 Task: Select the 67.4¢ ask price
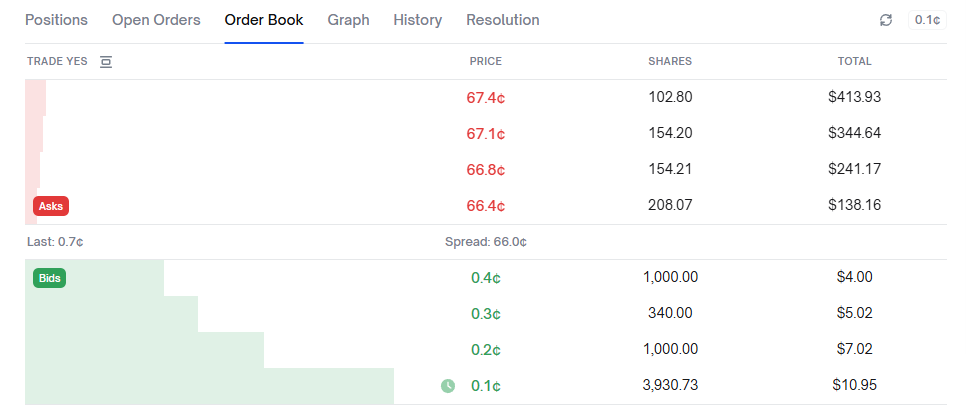tap(485, 98)
